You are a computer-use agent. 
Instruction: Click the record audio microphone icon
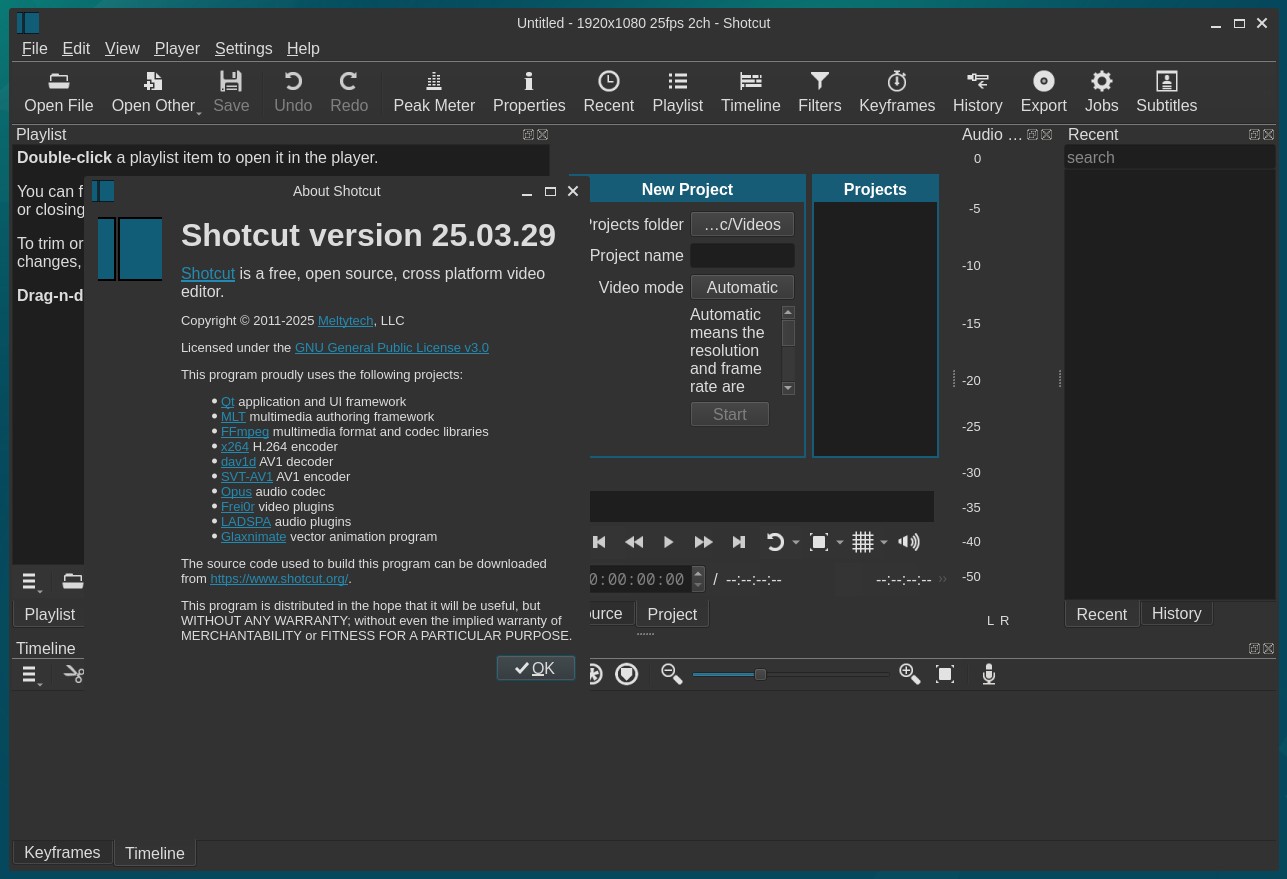tap(989, 674)
